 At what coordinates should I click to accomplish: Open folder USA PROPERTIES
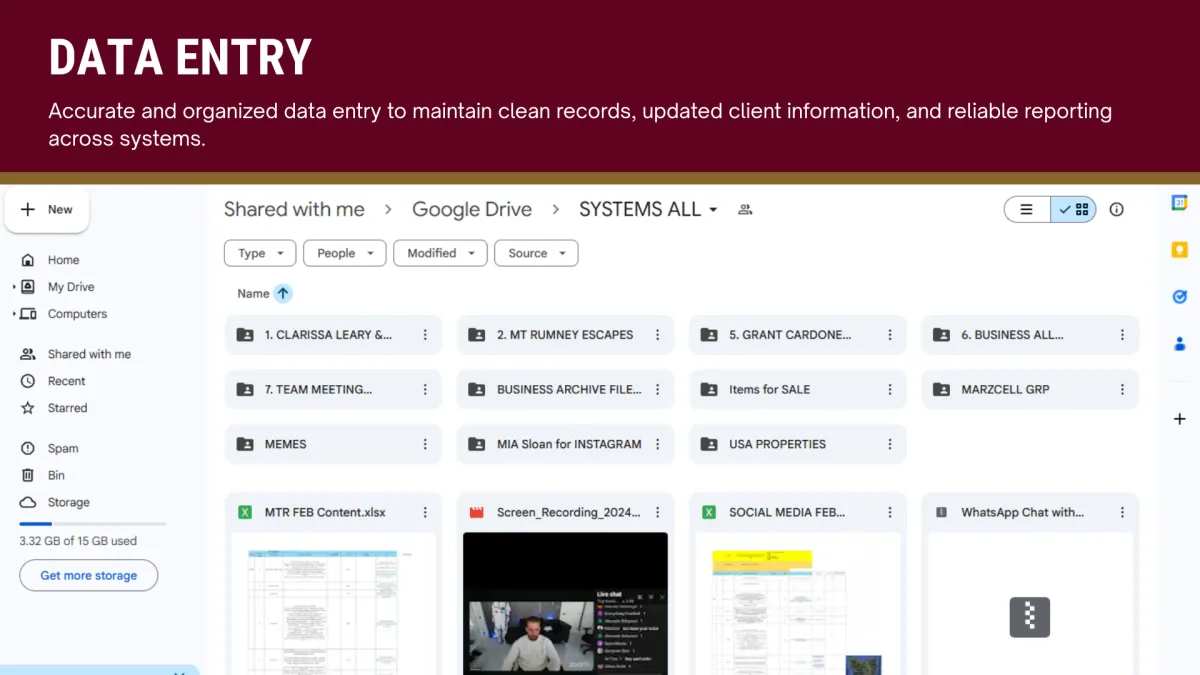point(797,444)
